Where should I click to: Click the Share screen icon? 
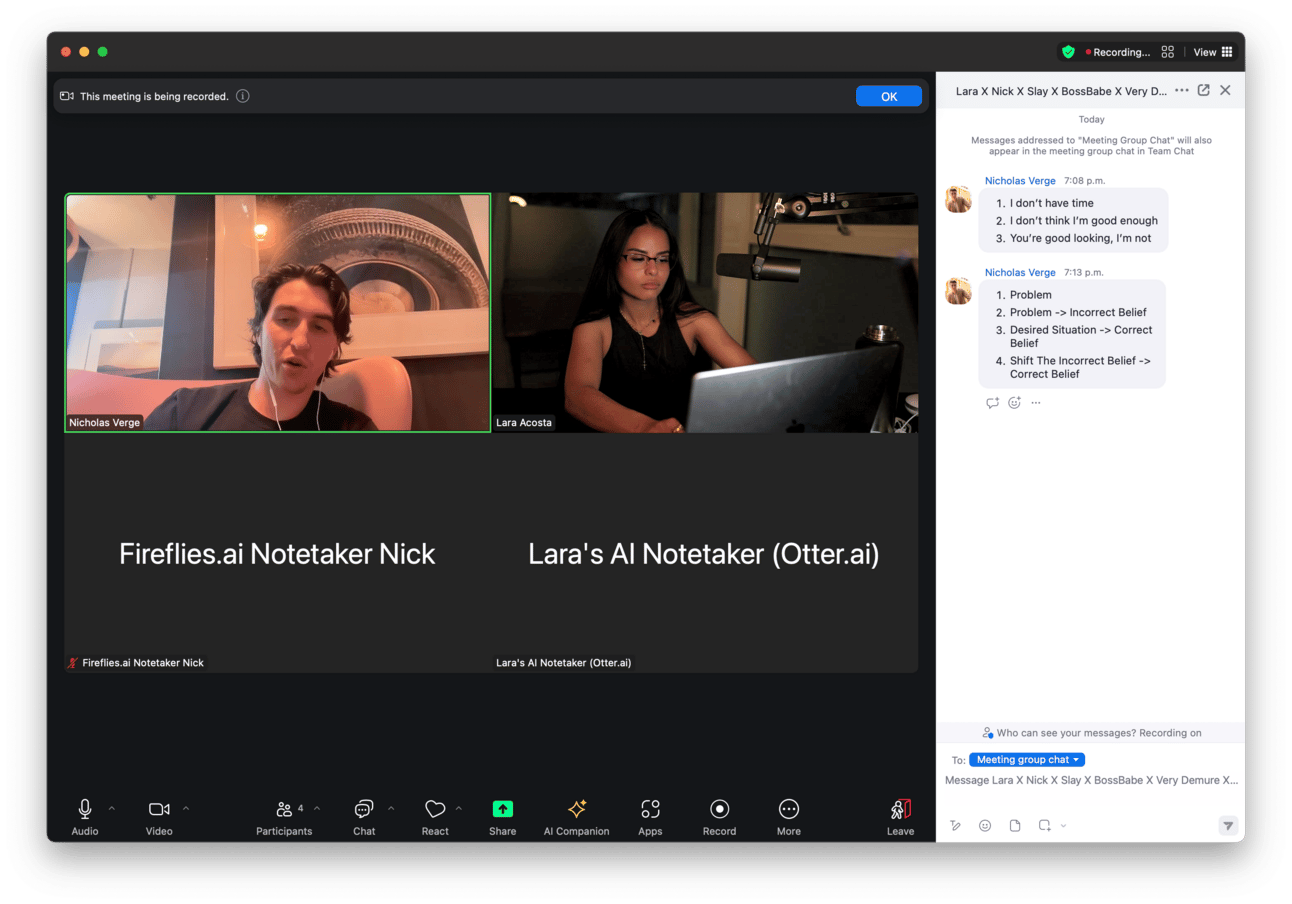click(x=502, y=810)
